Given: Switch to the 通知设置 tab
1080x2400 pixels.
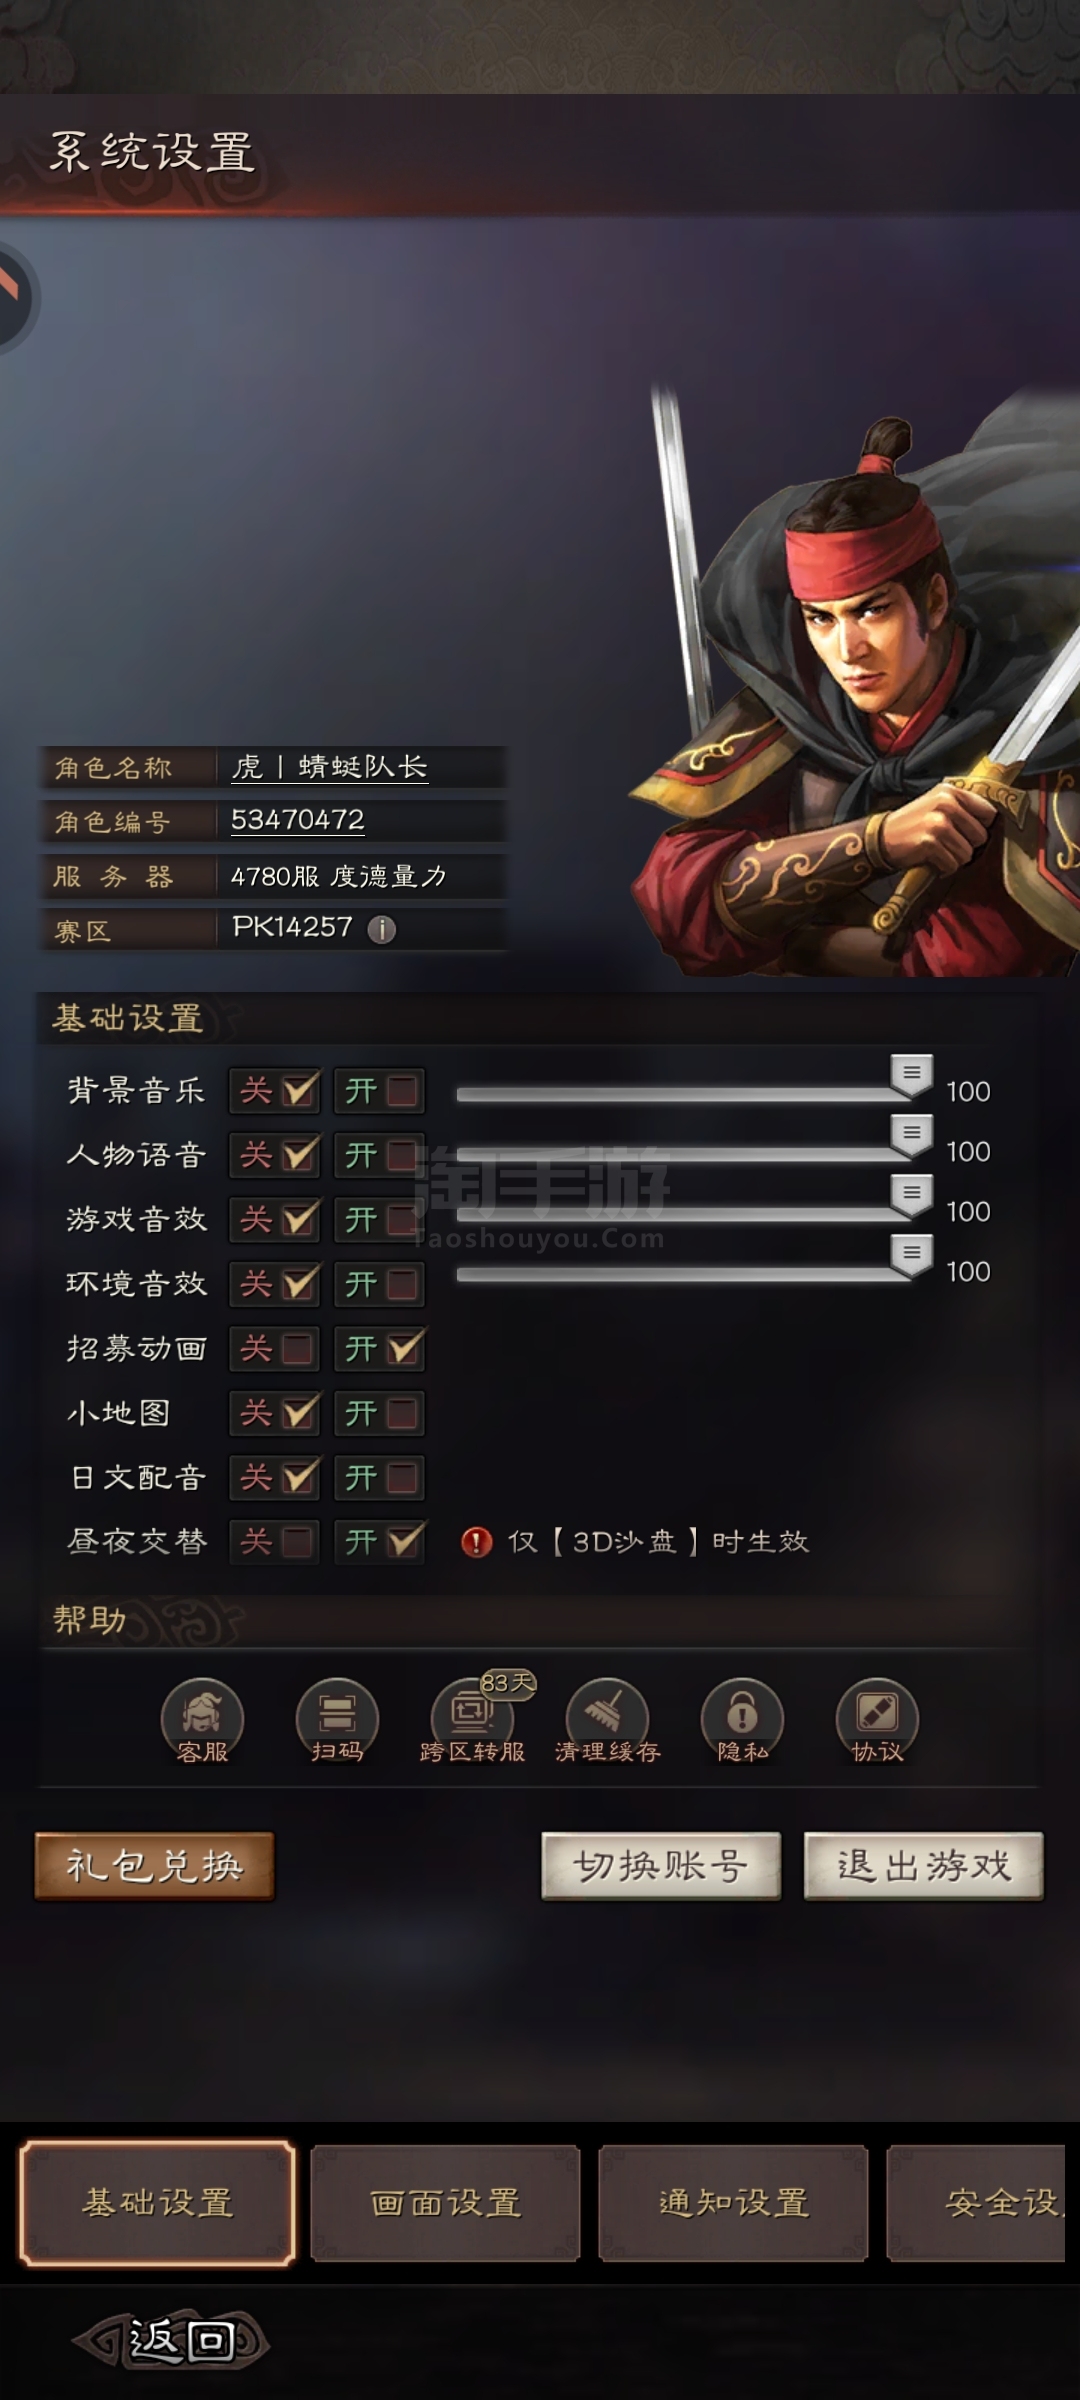Looking at the screenshot, I should pyautogui.click(x=733, y=2203).
